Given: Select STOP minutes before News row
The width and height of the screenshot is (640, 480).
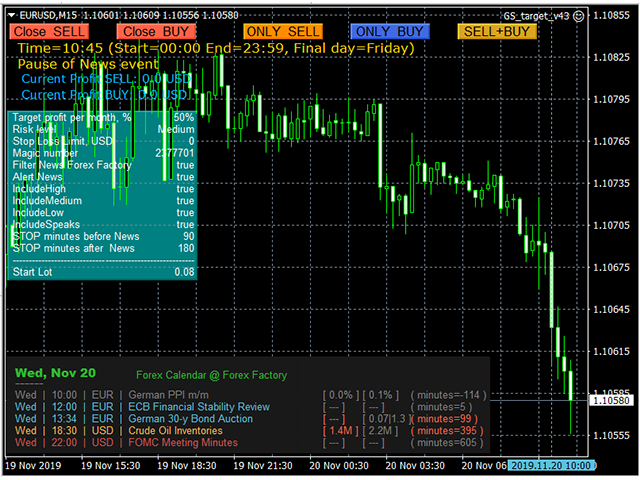Looking at the screenshot, I should [103, 236].
